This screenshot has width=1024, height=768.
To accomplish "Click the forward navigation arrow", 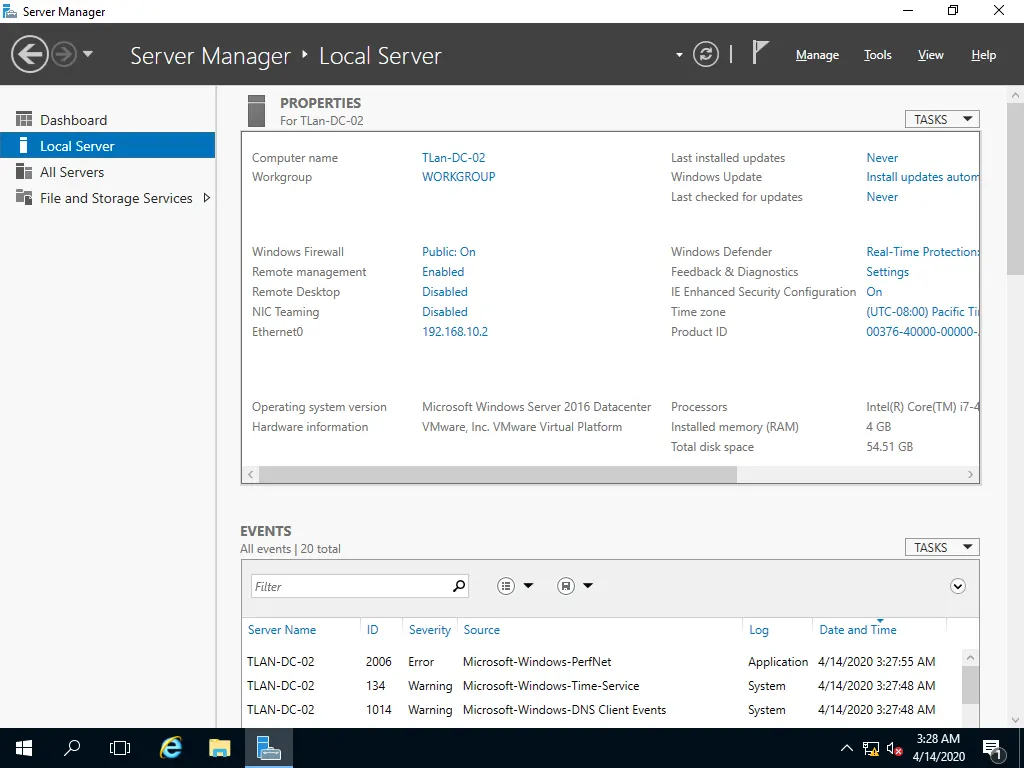I will click(x=64, y=54).
